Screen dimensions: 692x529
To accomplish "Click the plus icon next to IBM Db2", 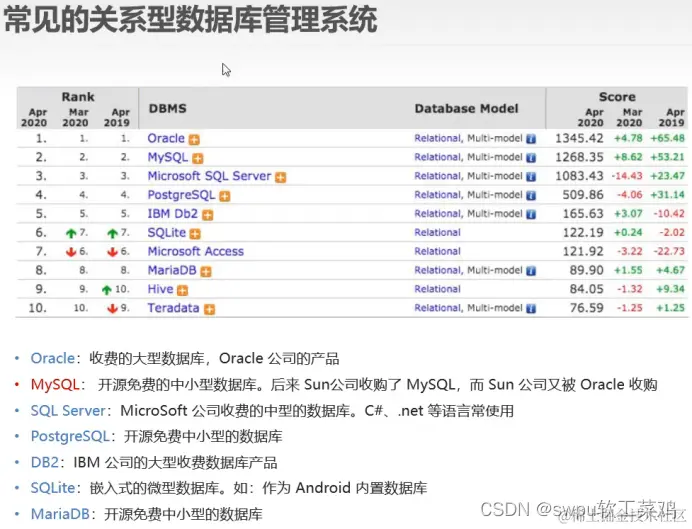I will click(x=207, y=215).
